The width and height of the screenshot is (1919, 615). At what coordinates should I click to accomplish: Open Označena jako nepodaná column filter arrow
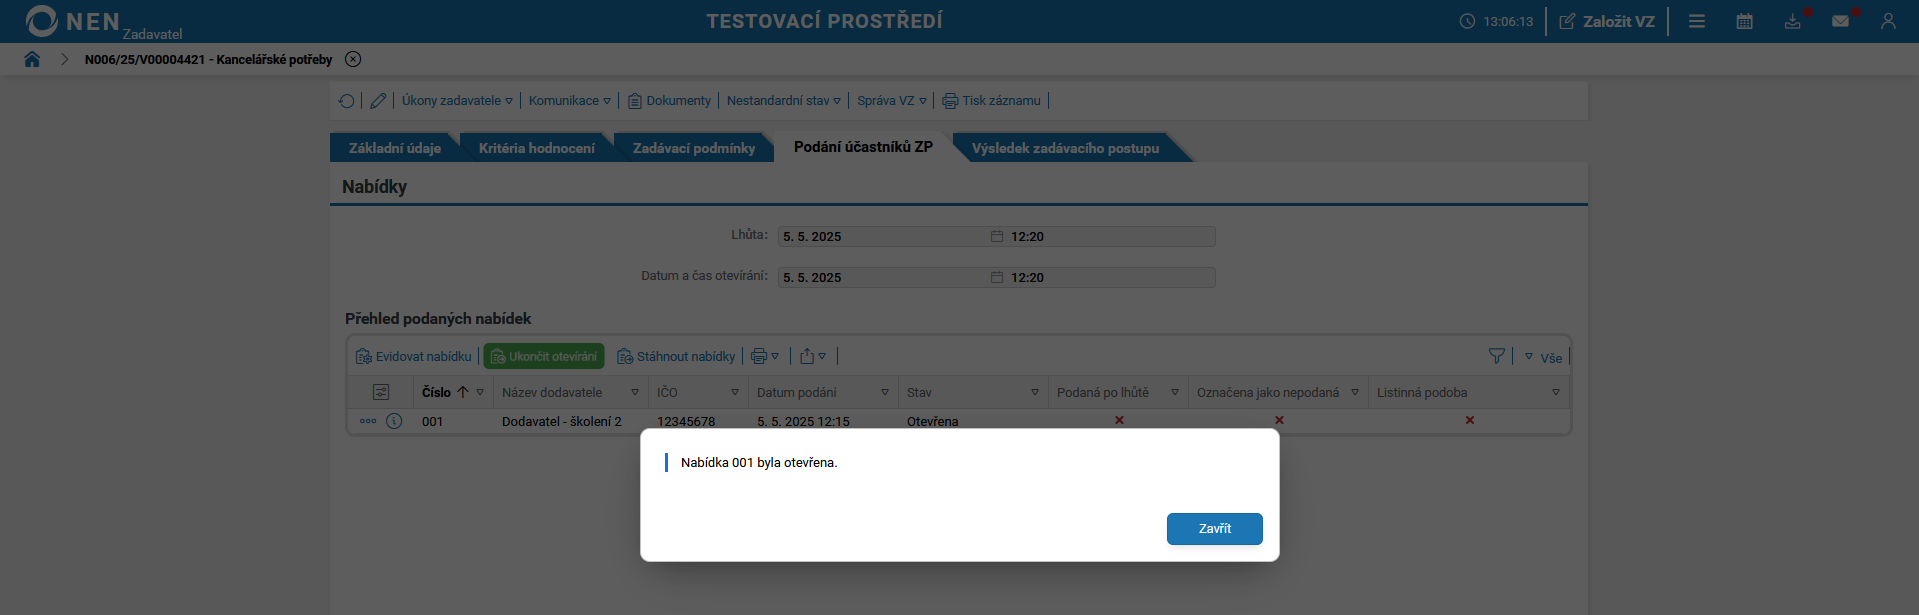point(1355,393)
